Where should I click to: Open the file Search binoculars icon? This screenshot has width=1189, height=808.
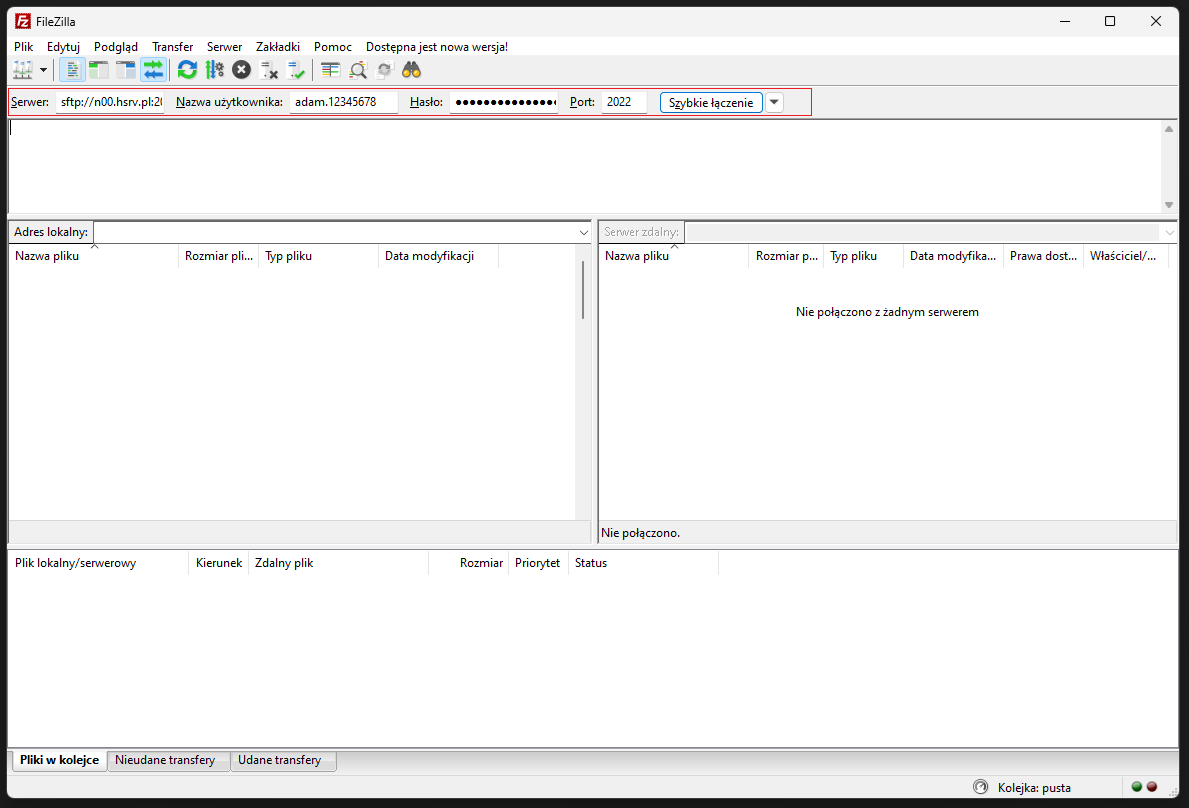[411, 69]
